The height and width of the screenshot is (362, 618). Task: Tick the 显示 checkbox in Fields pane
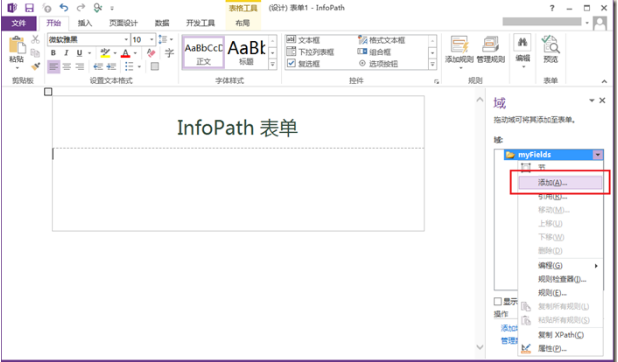pos(498,302)
